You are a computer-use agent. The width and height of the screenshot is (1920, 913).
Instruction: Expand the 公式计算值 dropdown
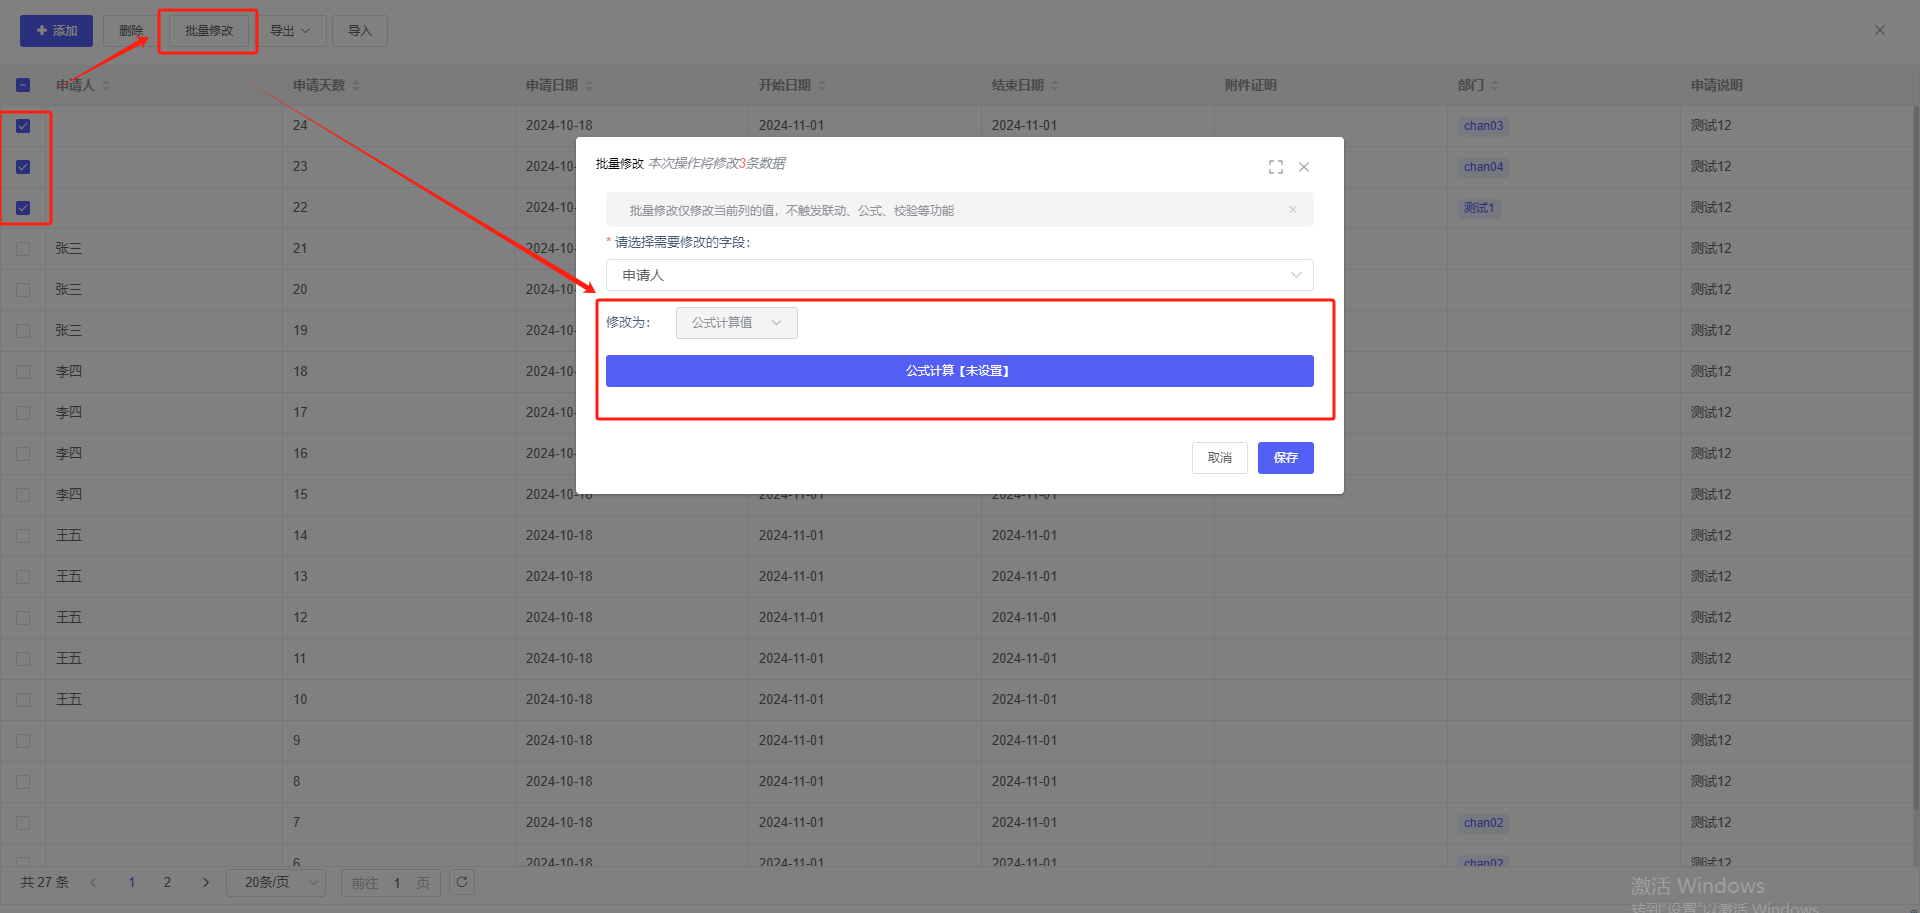(736, 323)
